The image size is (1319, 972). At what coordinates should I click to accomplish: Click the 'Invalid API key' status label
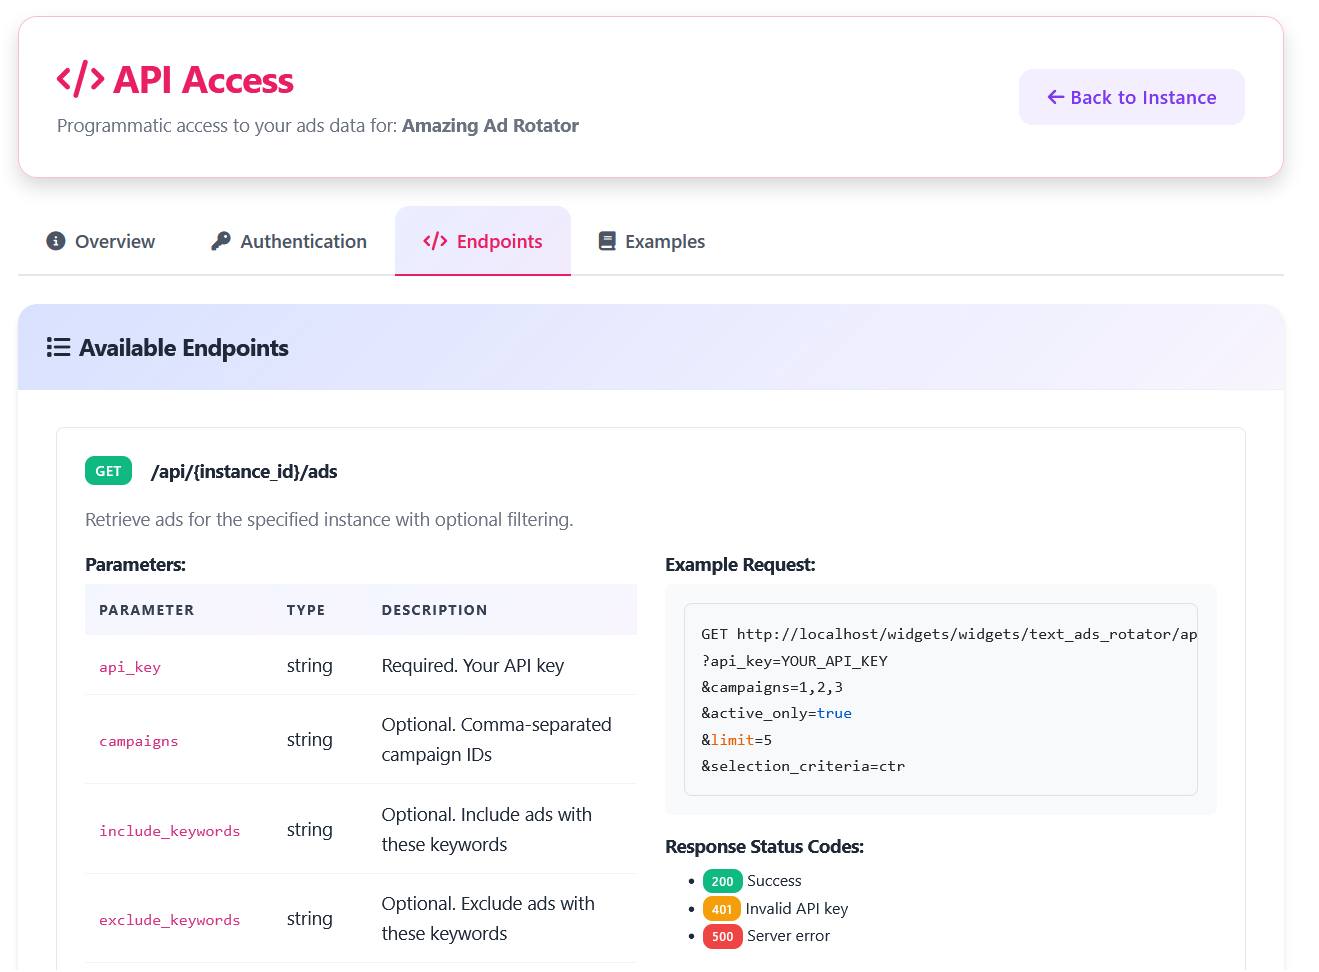coord(797,909)
